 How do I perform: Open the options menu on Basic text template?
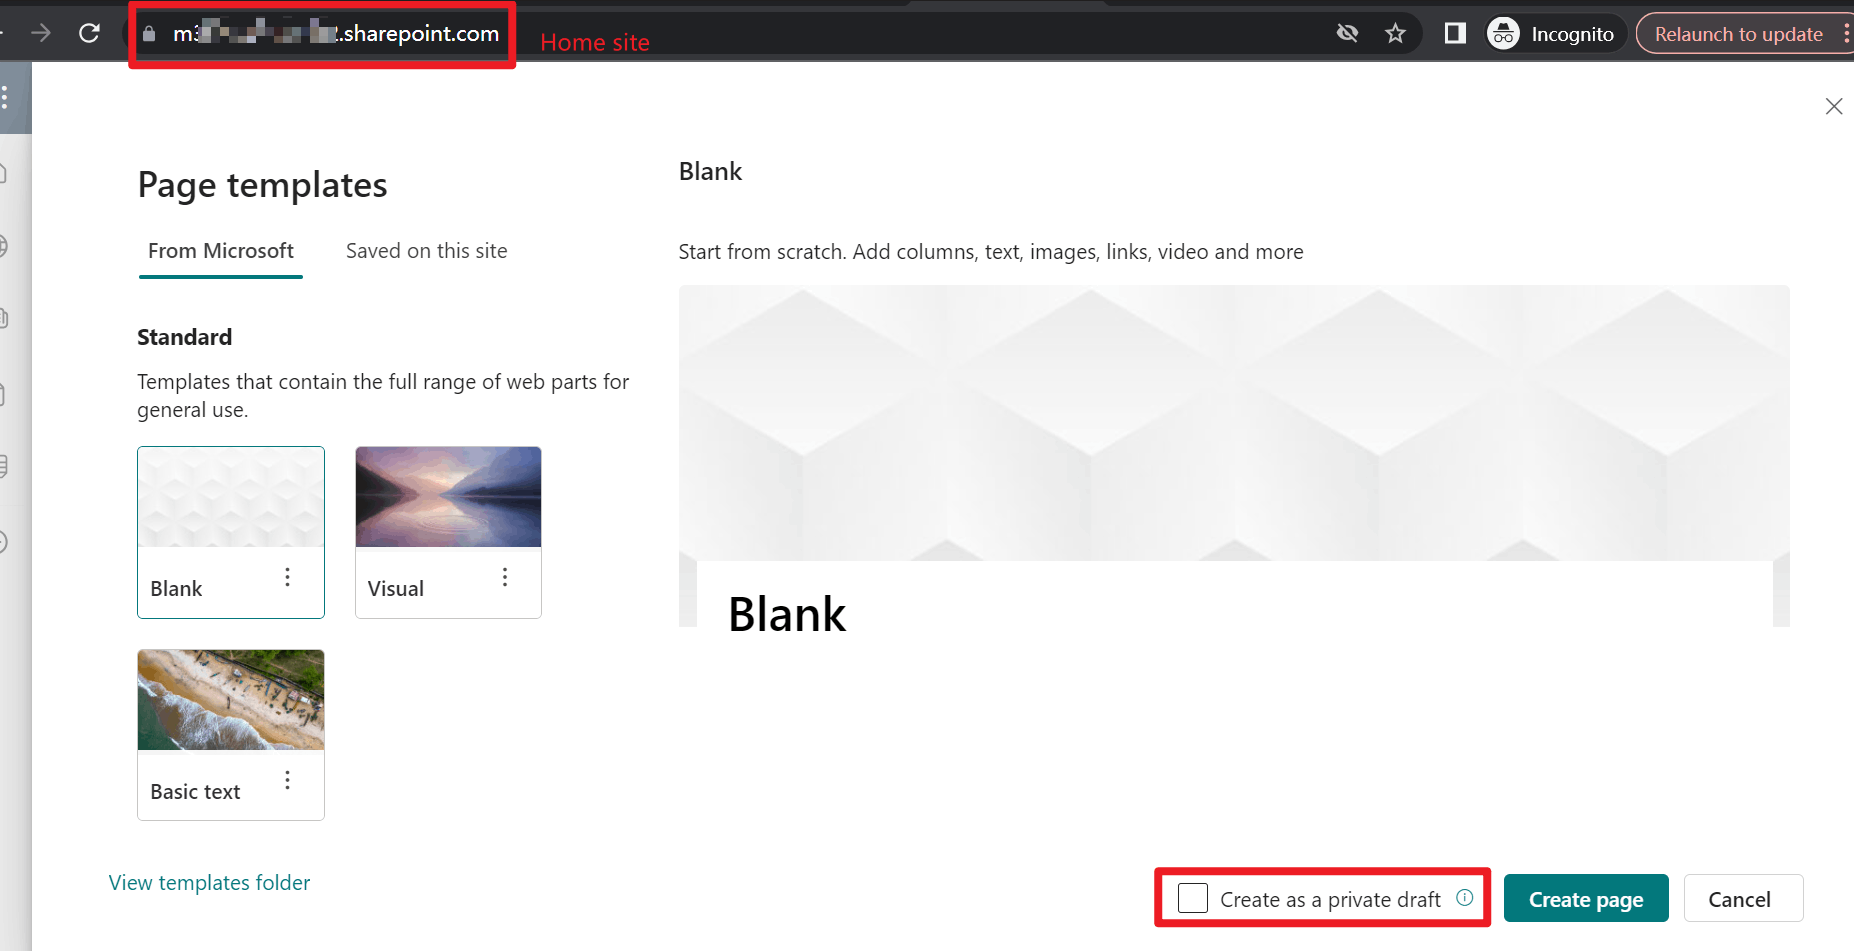tap(287, 780)
